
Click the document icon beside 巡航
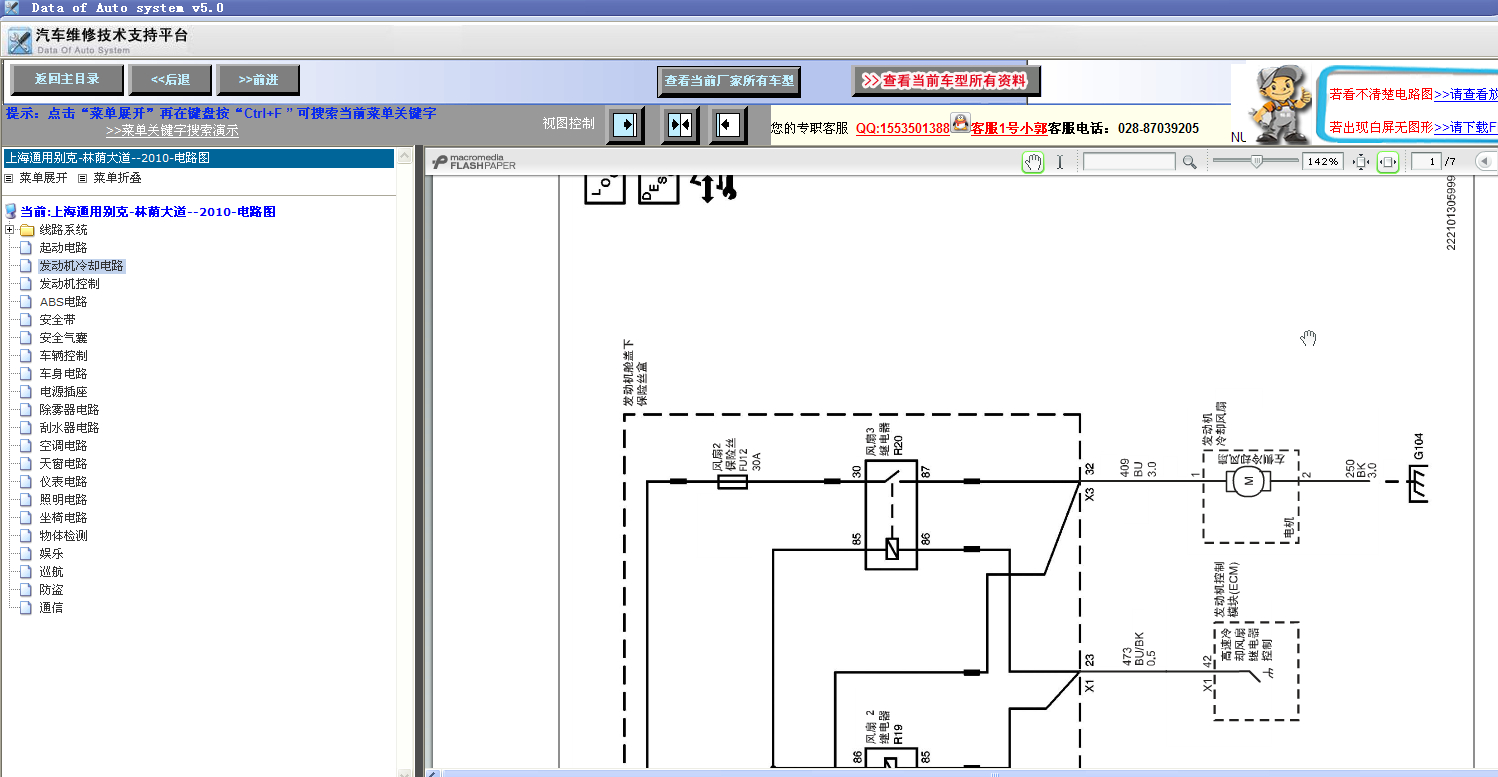pos(27,572)
